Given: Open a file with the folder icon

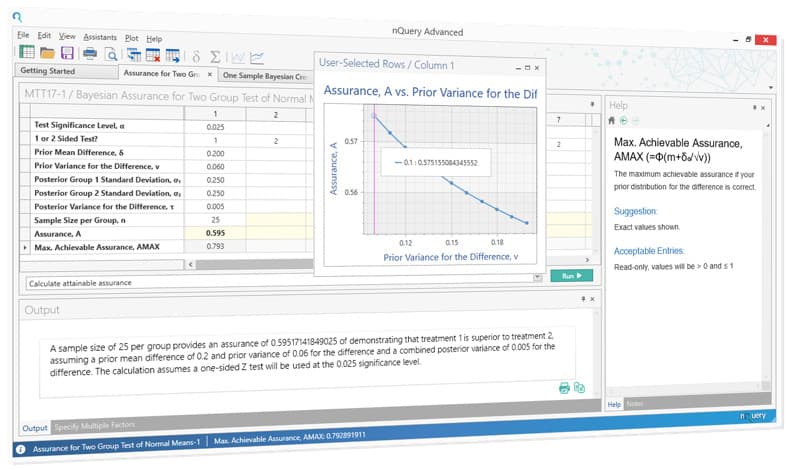Looking at the screenshot, I should click(47, 53).
